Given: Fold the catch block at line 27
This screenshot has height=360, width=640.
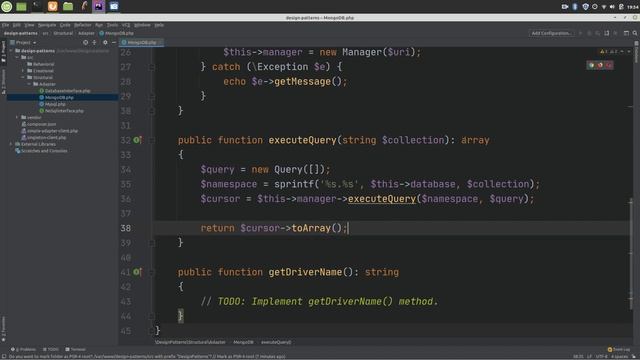Looking at the screenshot, I should (x=151, y=67).
